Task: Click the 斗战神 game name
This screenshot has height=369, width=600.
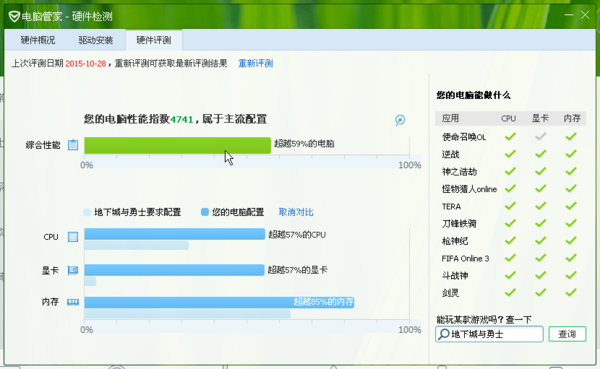Action: click(x=455, y=276)
